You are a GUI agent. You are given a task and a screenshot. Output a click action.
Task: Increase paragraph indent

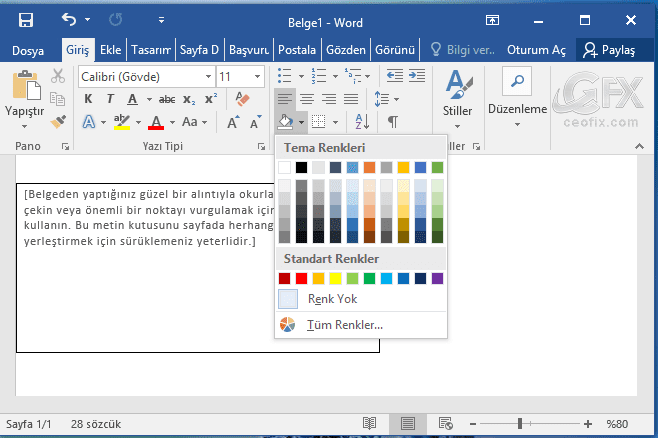click(417, 76)
